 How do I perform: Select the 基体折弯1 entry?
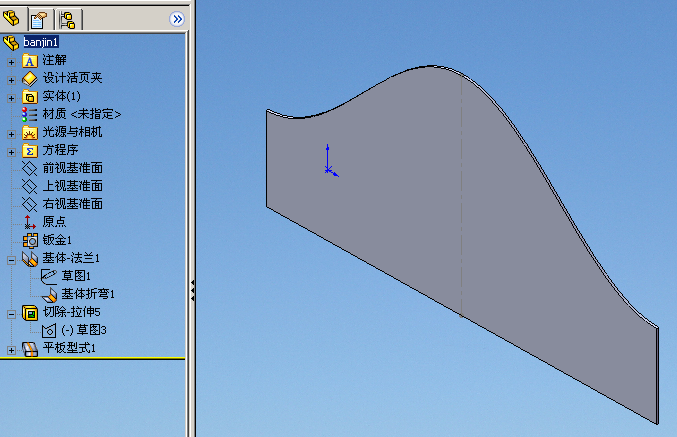click(88, 294)
